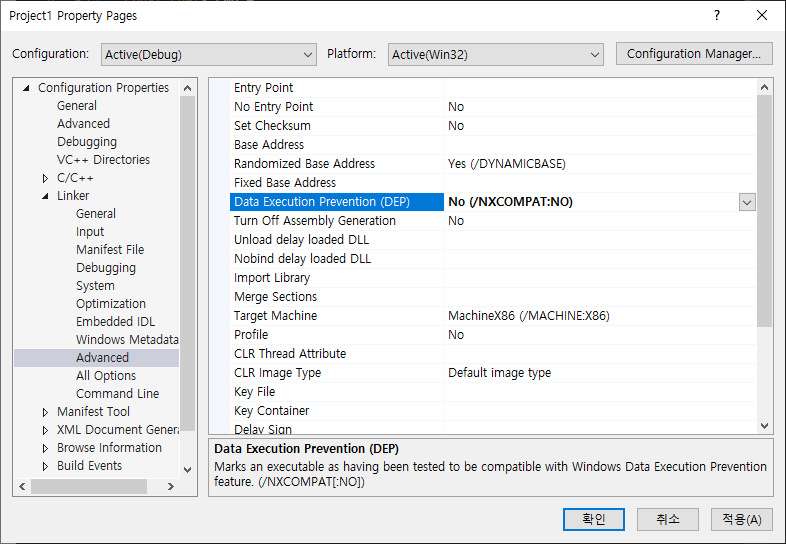The height and width of the screenshot is (544, 786).
Task: Select All Options under Linker
Action: pyautogui.click(x=106, y=376)
